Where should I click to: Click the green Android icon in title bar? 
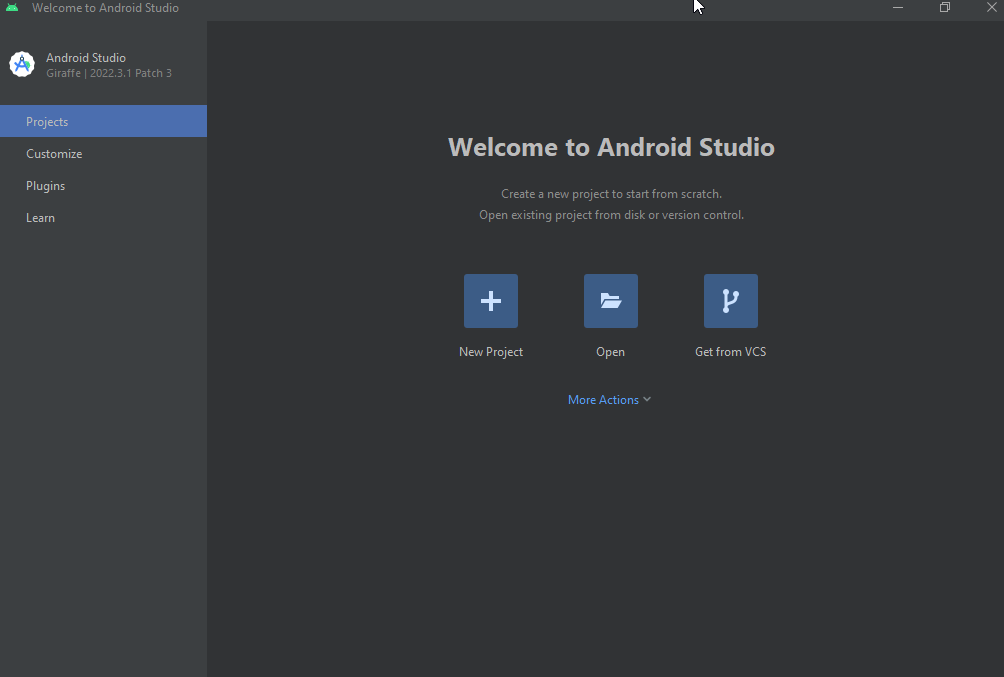[12, 8]
